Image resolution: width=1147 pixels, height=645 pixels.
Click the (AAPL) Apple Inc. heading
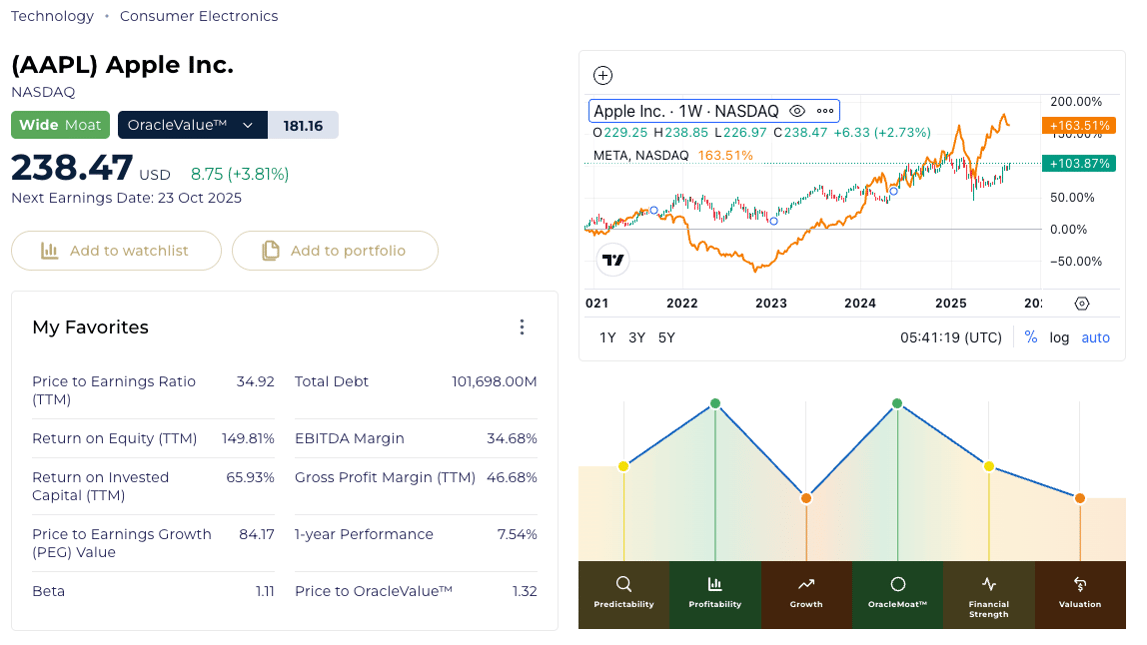coord(122,65)
